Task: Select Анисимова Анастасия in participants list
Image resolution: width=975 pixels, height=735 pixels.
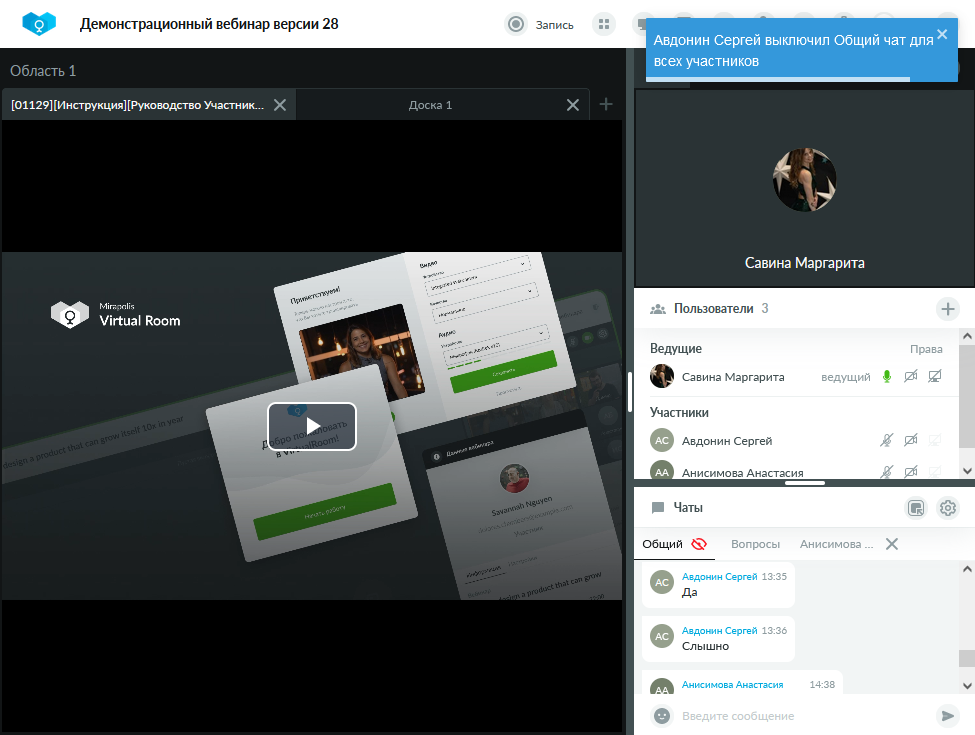Action: pos(742,473)
